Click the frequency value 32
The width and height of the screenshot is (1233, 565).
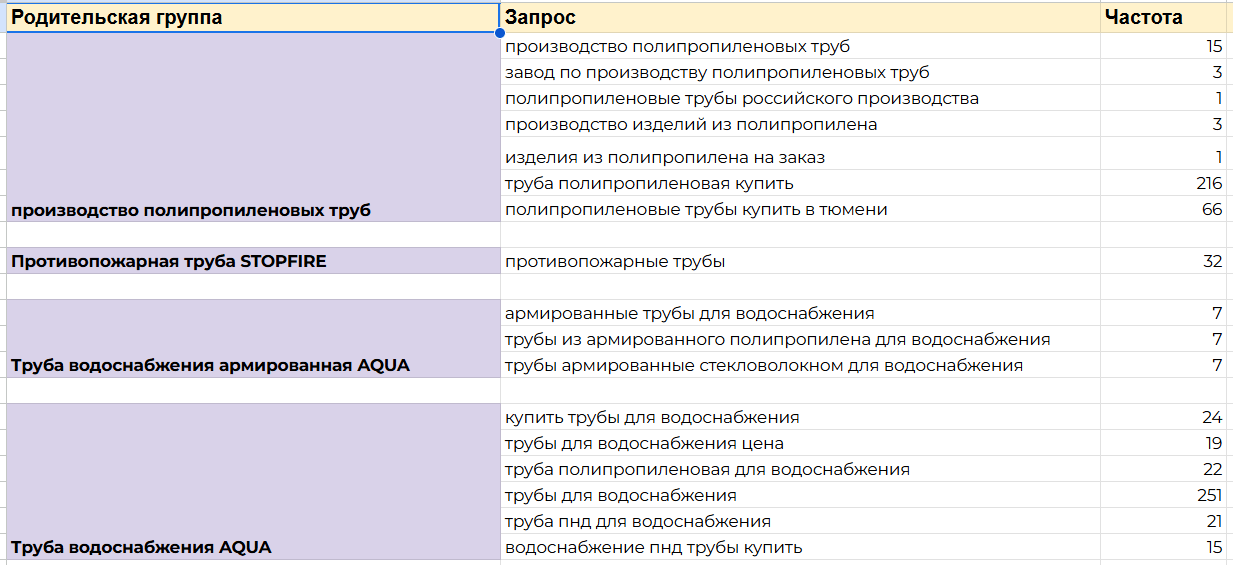click(1213, 261)
